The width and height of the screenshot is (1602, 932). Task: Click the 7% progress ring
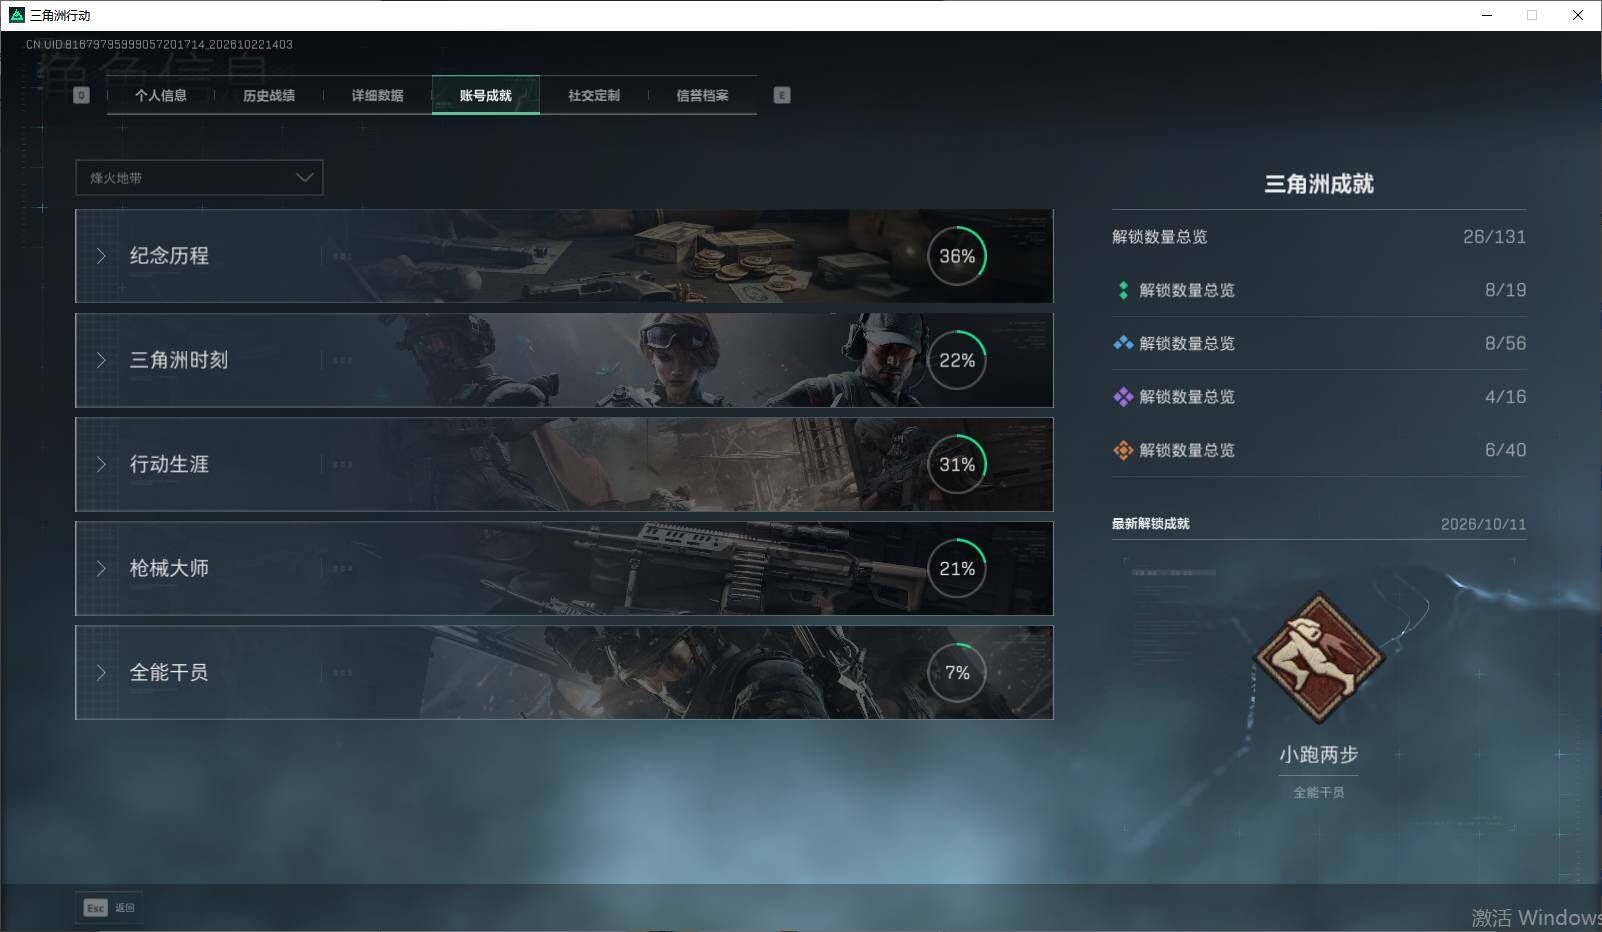tap(957, 672)
